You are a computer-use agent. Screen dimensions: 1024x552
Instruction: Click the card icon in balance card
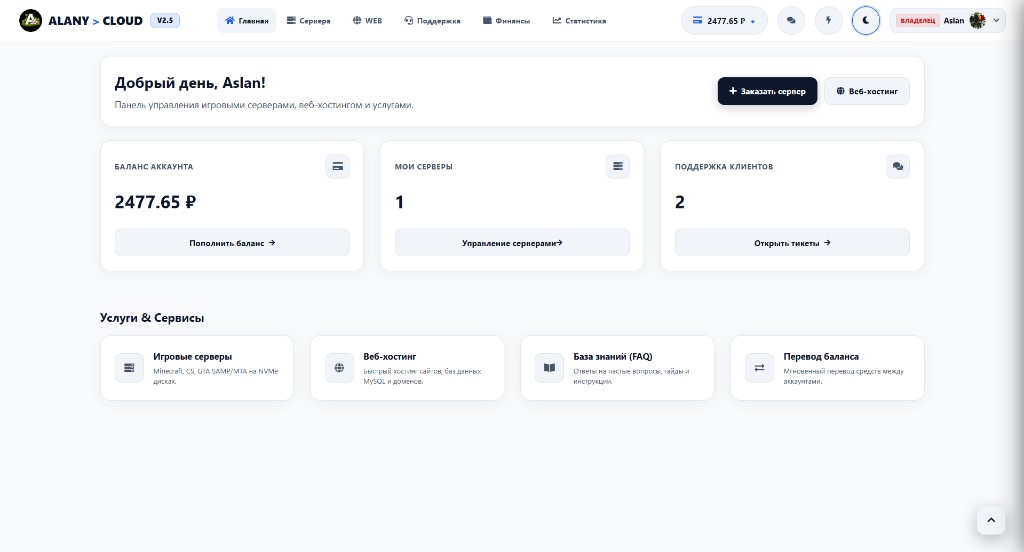pyautogui.click(x=338, y=167)
